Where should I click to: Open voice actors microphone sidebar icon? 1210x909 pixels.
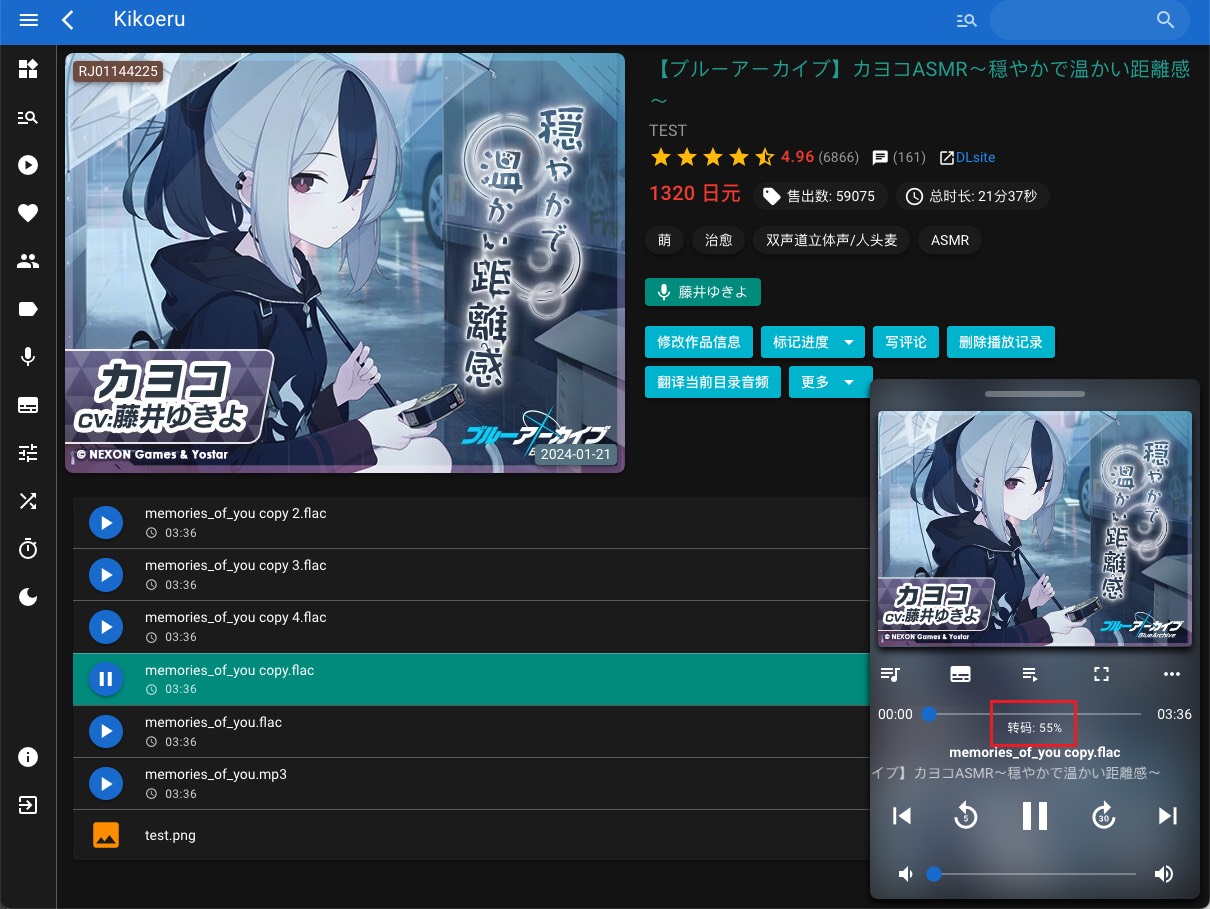coord(28,357)
